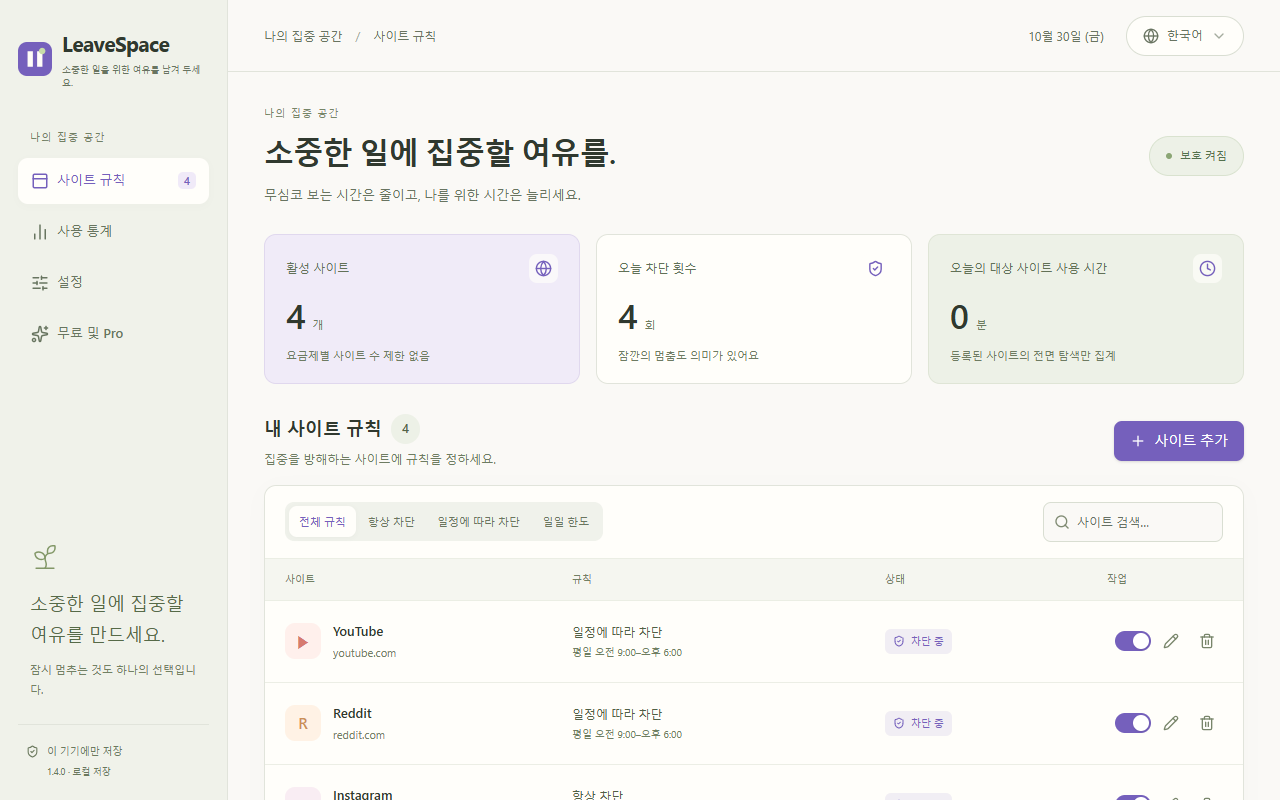Delete the Reddit rule with trash icon
Screen dimensions: 1280x800
tap(1207, 723)
